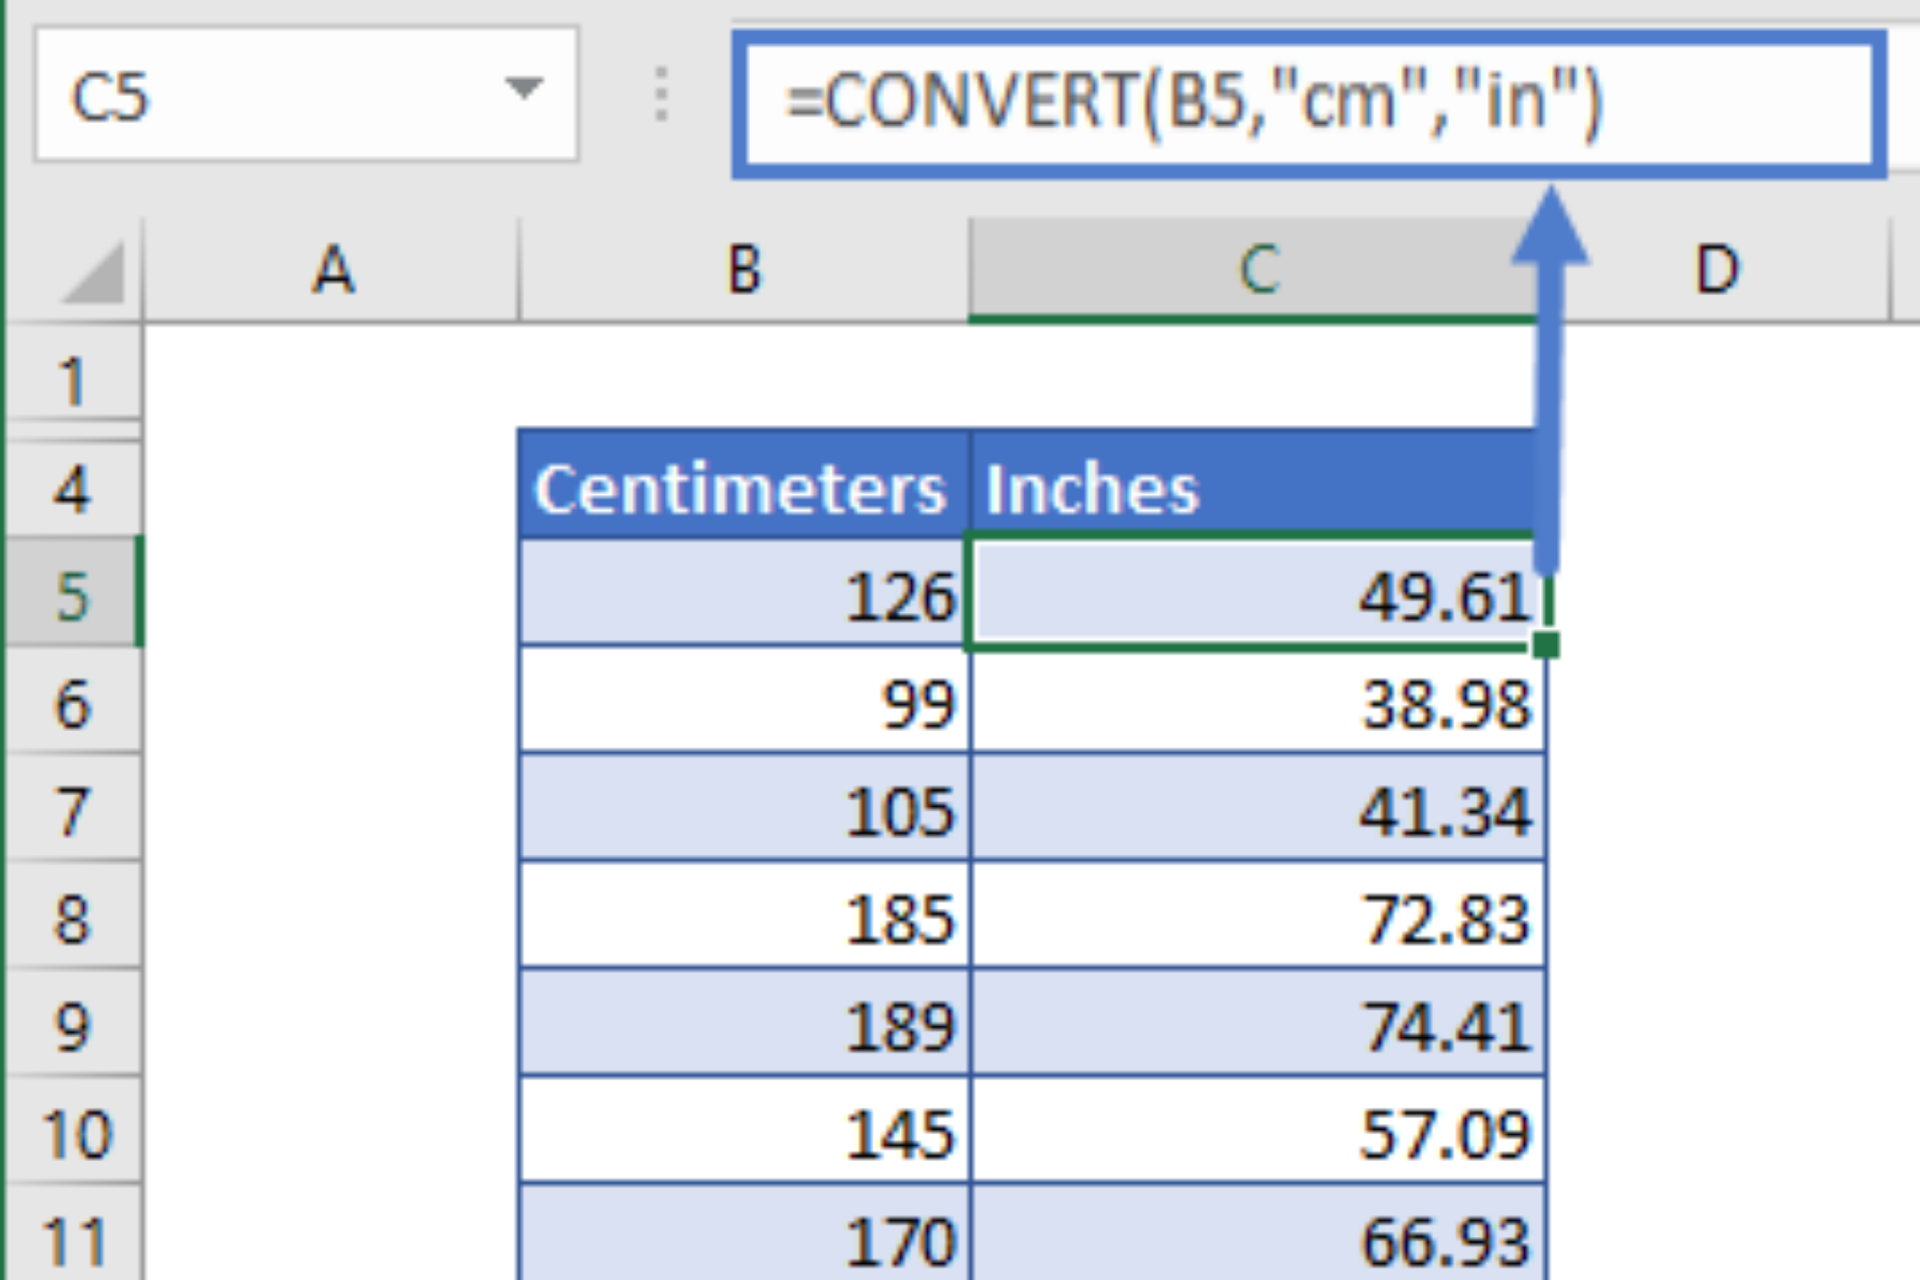Viewport: 1920px width, 1280px height.
Task: Select column B header
Action: [x=744, y=271]
